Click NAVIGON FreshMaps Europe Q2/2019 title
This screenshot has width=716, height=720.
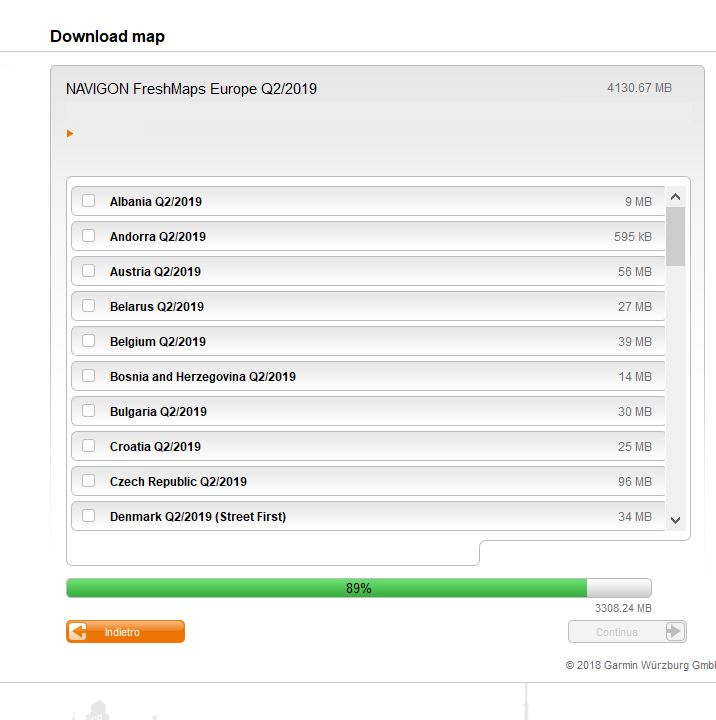[192, 89]
